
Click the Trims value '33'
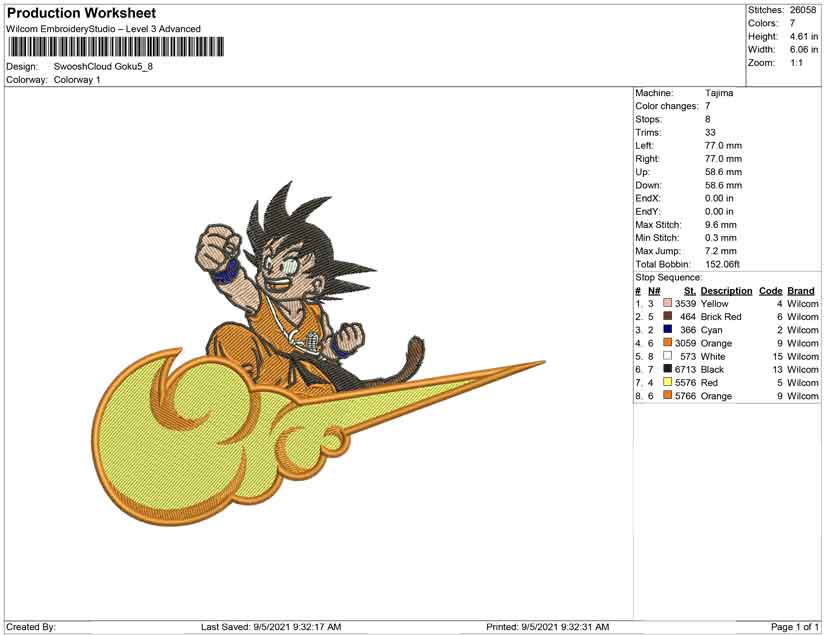click(x=710, y=133)
